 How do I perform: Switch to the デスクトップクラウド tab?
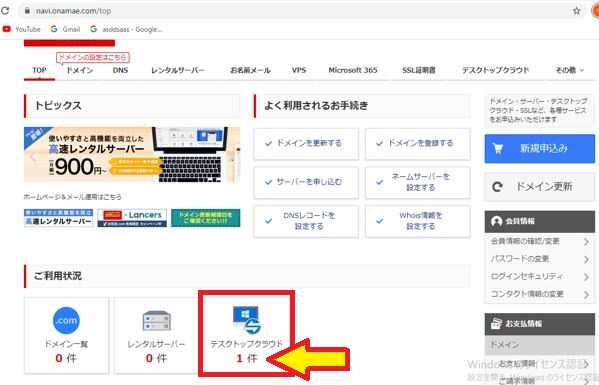click(495, 70)
